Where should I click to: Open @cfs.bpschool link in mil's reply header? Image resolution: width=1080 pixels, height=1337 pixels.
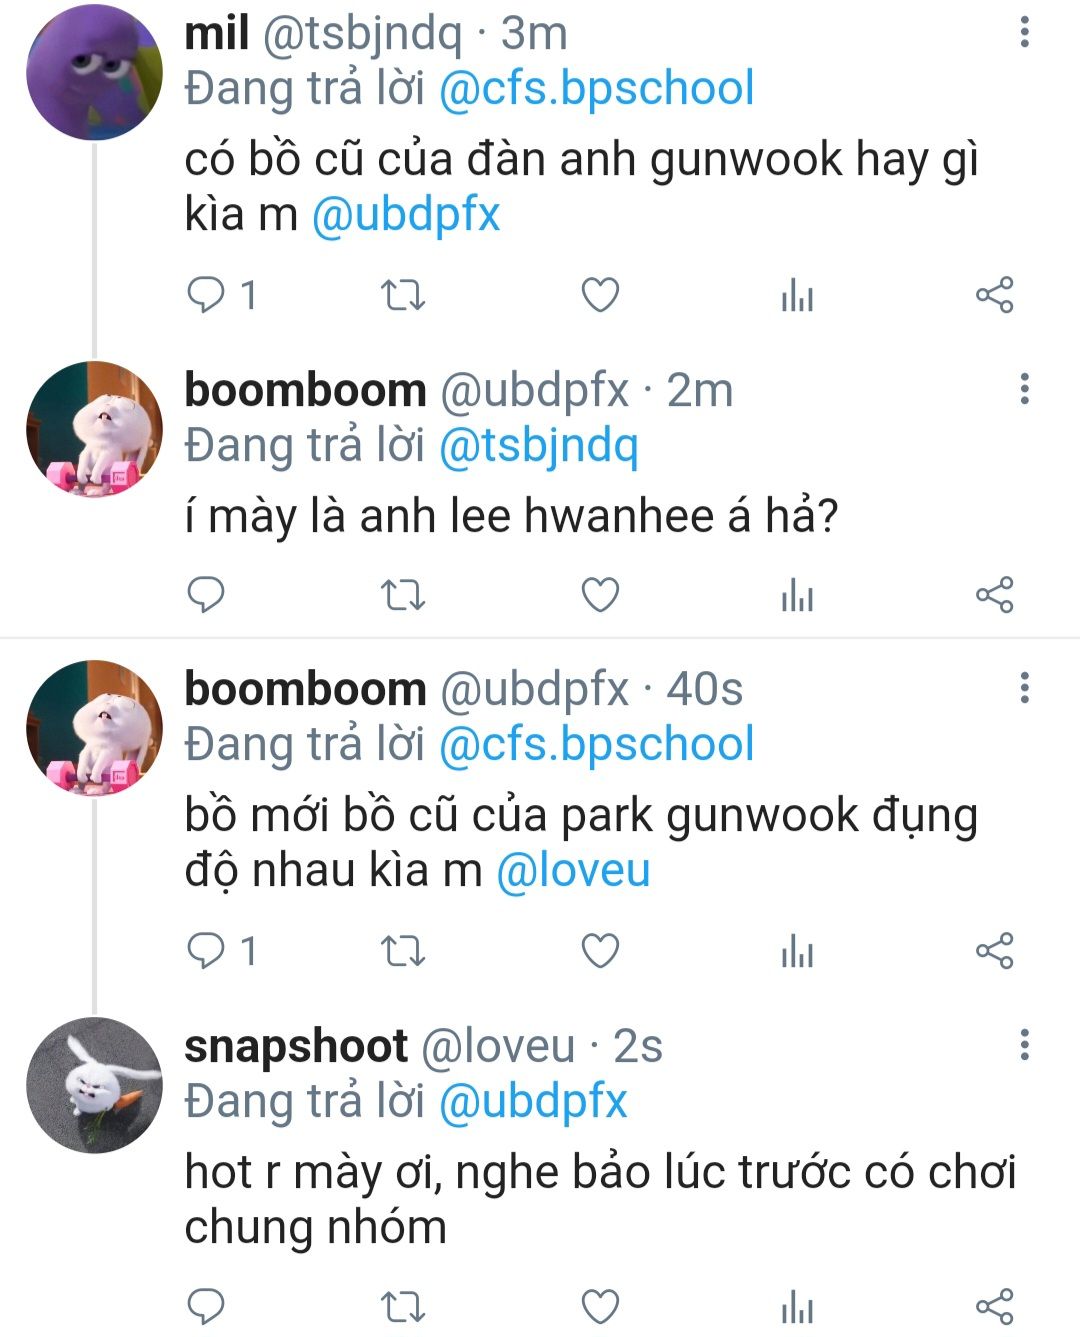tap(596, 89)
